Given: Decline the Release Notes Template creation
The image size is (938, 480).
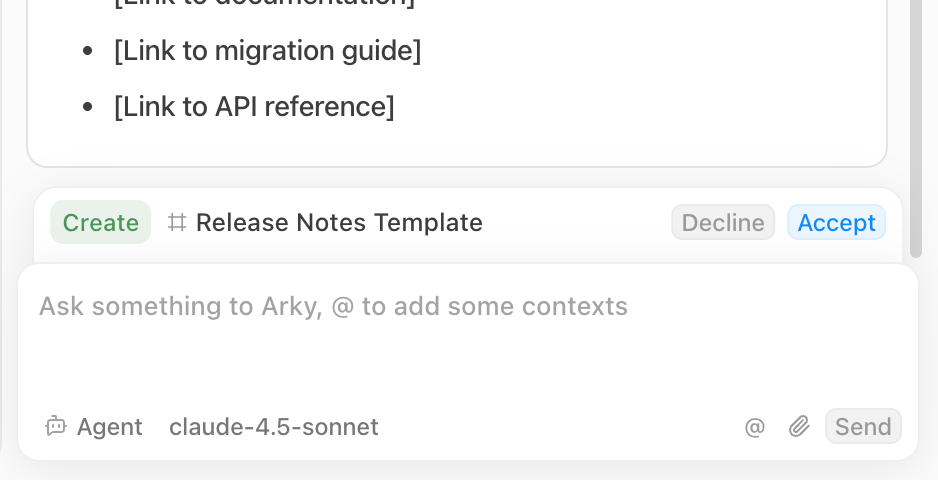Looking at the screenshot, I should pyautogui.click(x=723, y=222).
